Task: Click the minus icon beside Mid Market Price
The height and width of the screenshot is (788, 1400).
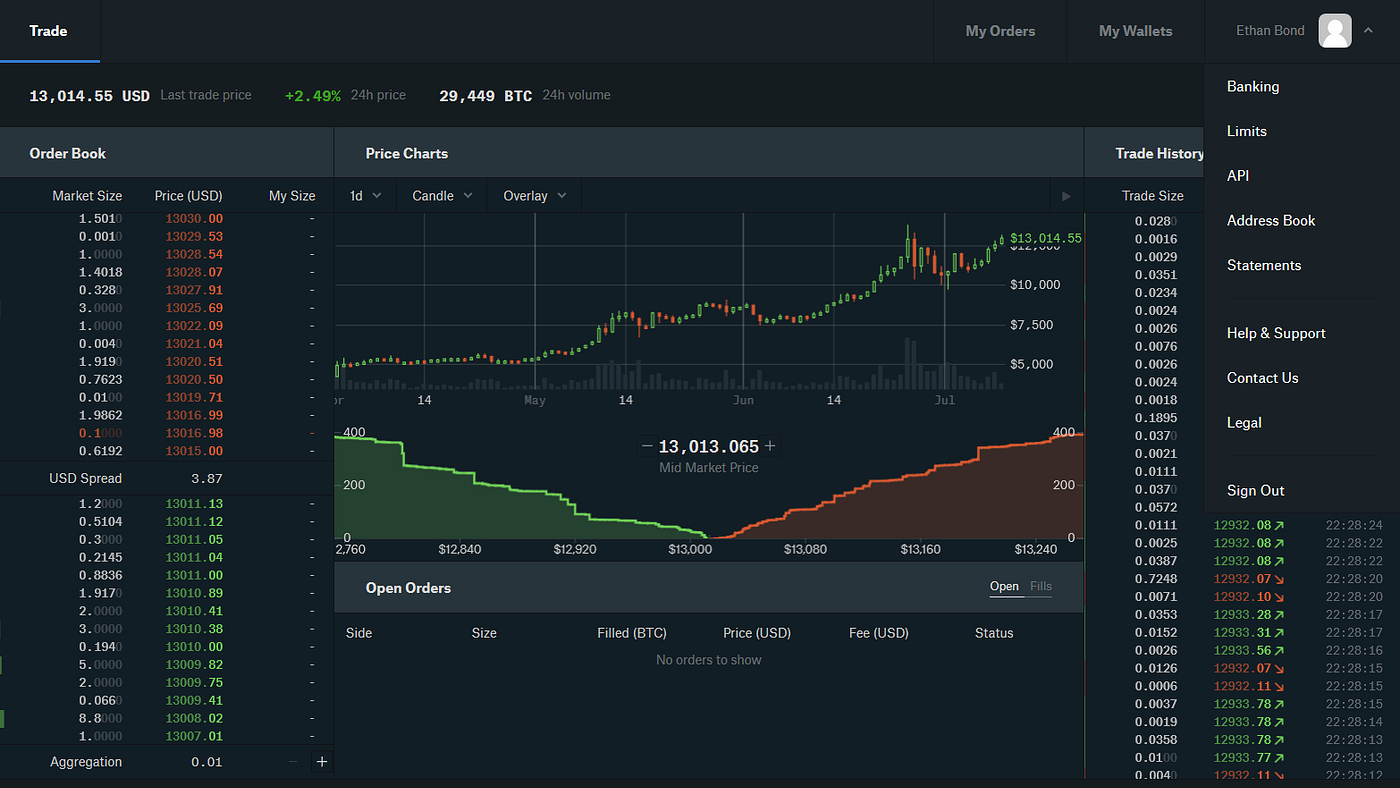Action: pyautogui.click(x=646, y=446)
